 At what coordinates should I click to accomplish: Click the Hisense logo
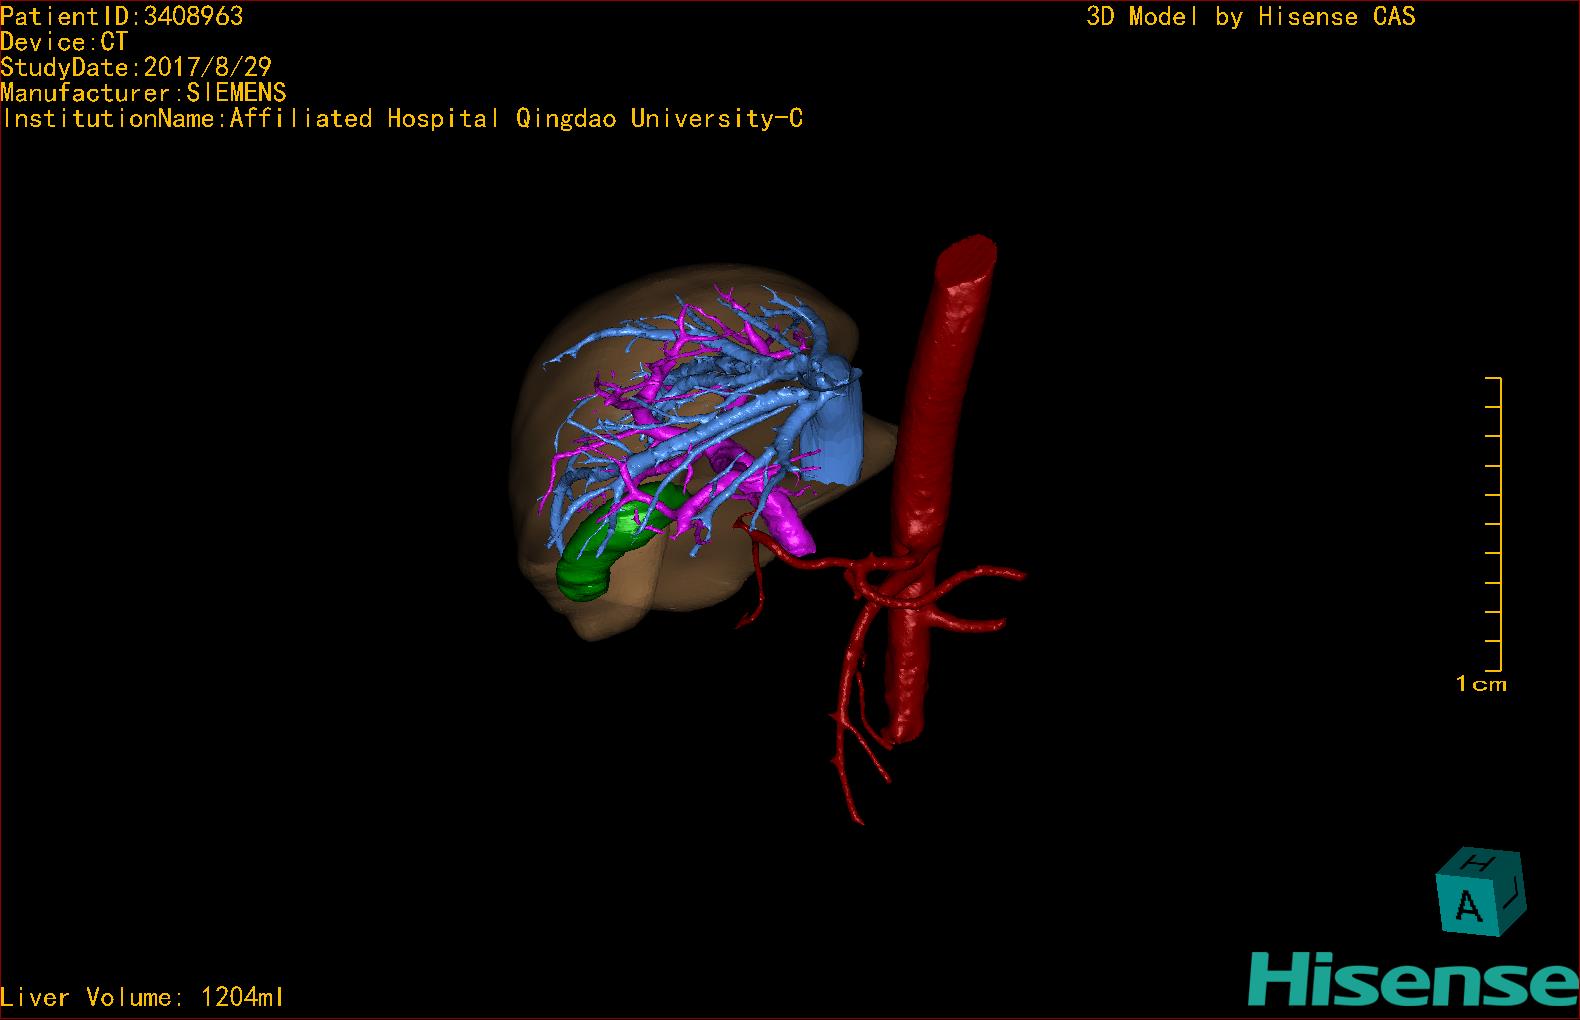(x=1413, y=979)
